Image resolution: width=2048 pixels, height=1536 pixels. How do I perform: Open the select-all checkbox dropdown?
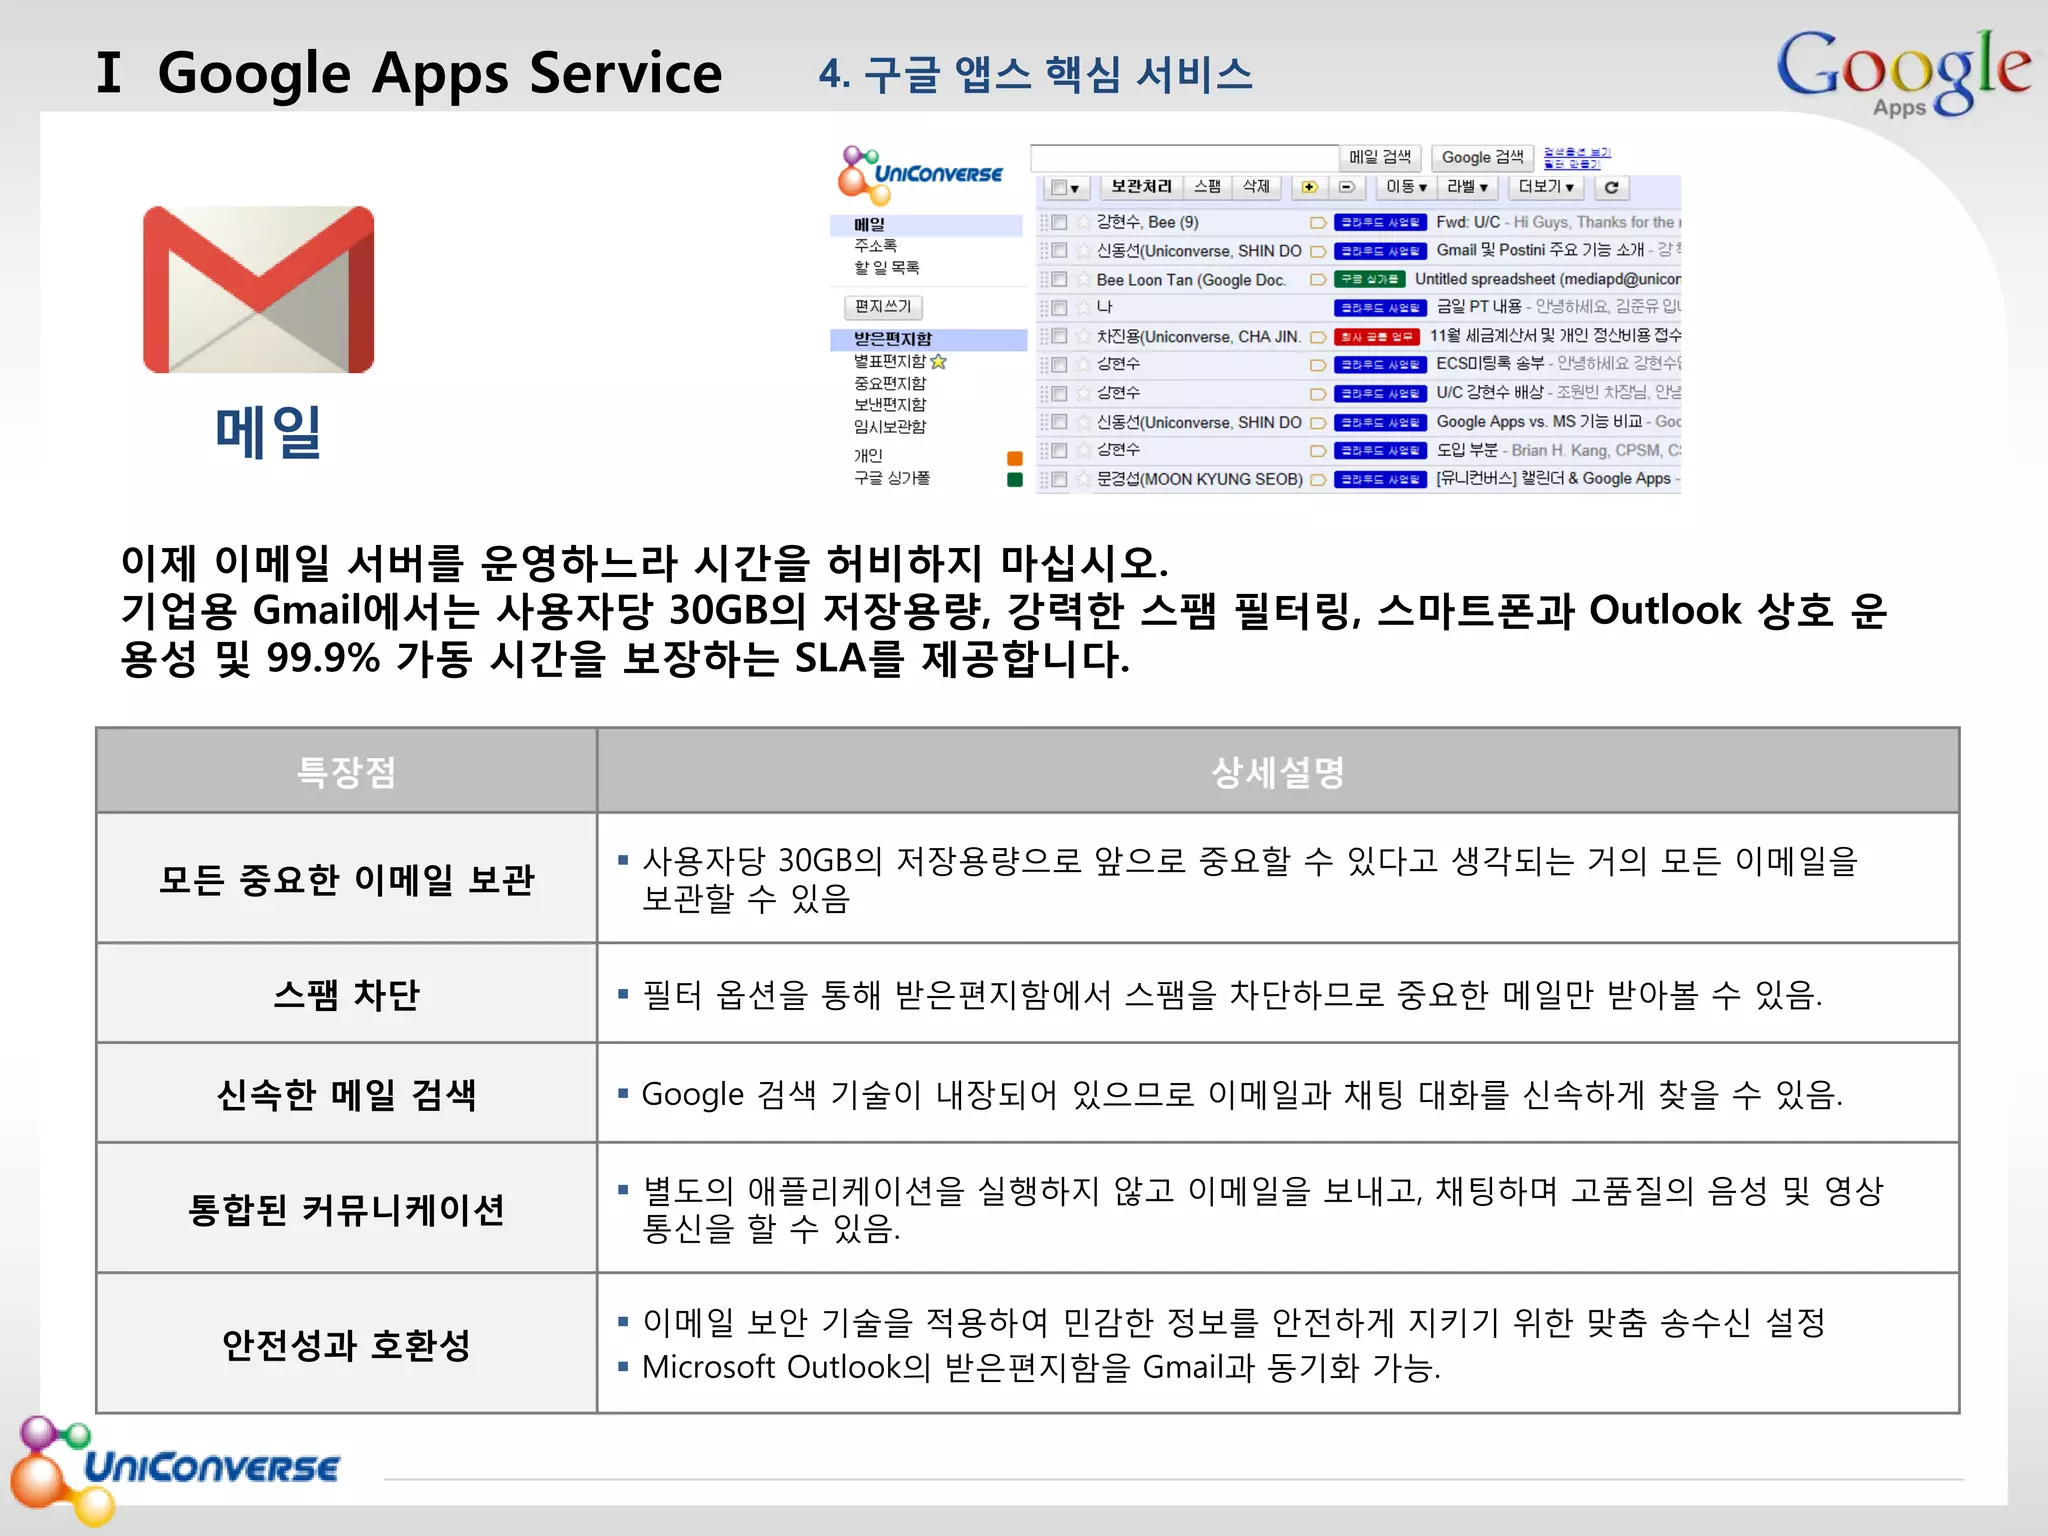(1066, 187)
